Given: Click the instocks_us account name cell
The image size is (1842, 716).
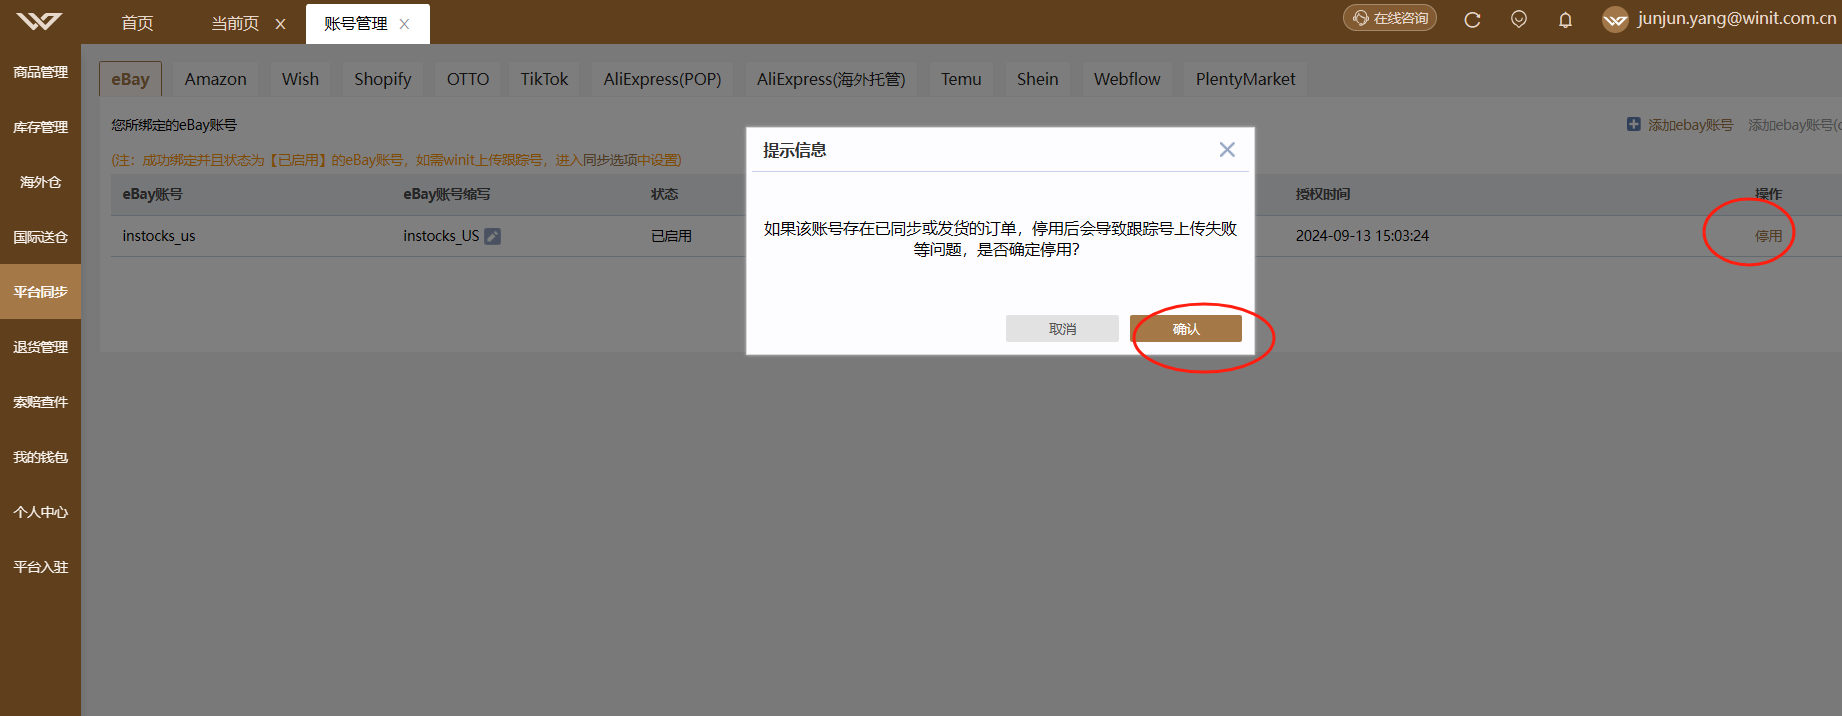Looking at the screenshot, I should (x=158, y=236).
